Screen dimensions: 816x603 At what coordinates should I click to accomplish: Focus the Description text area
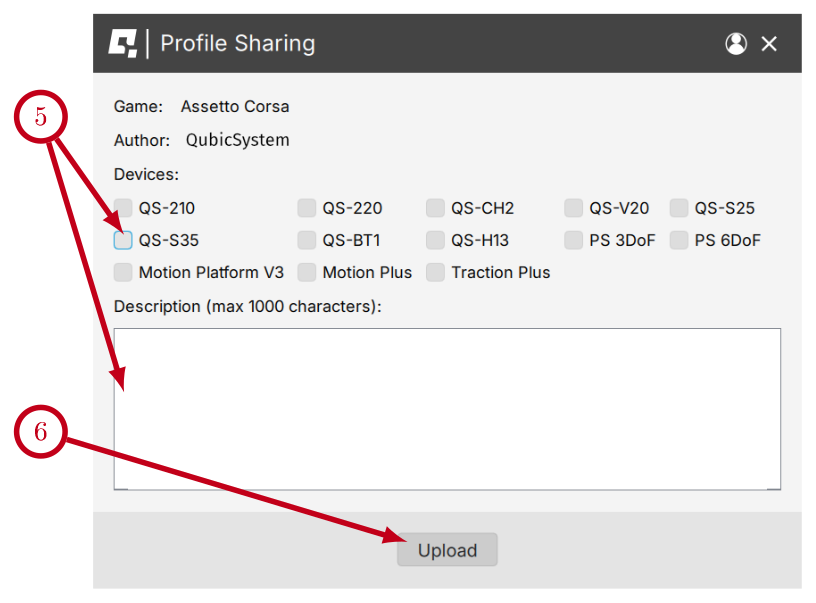tap(446, 408)
